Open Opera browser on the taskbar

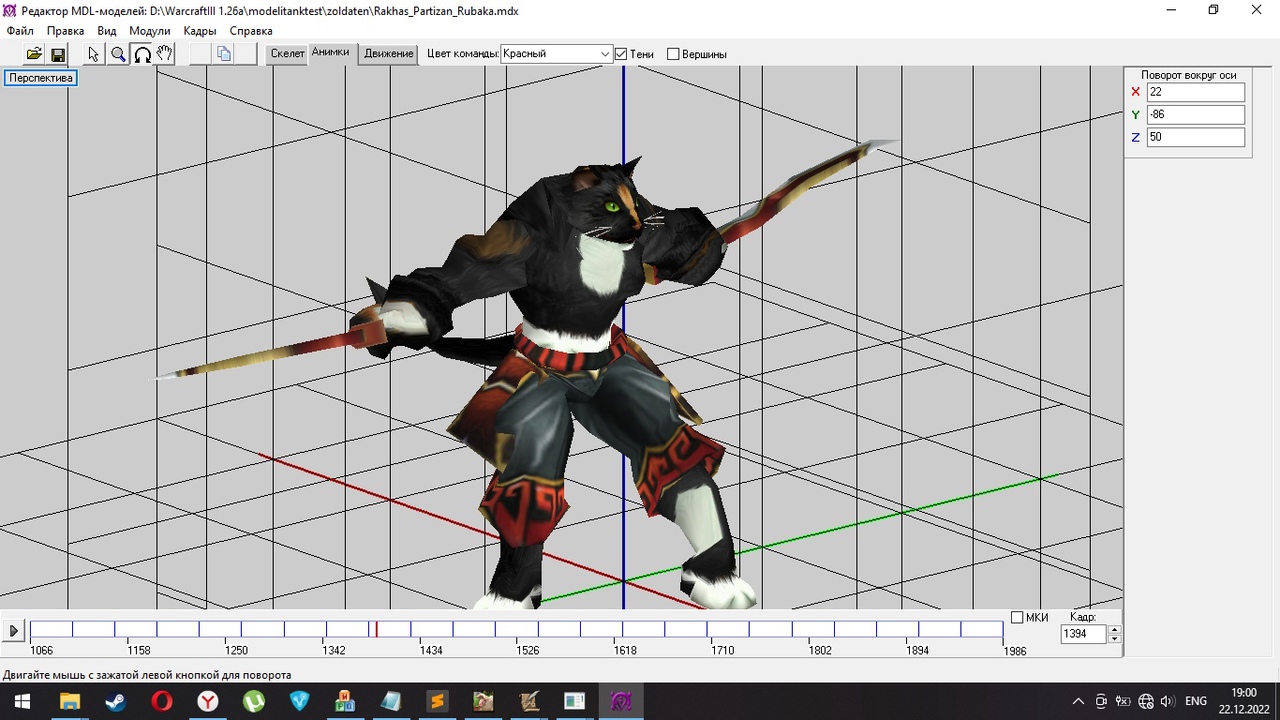[x=161, y=701]
